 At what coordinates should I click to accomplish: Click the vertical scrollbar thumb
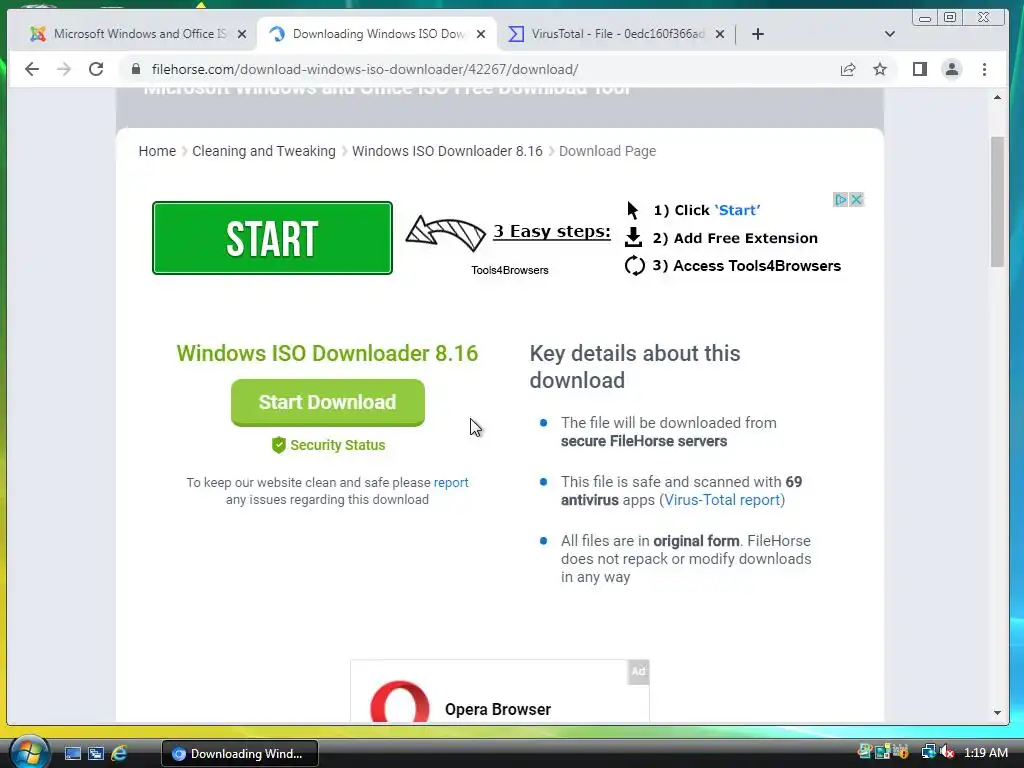(x=997, y=202)
